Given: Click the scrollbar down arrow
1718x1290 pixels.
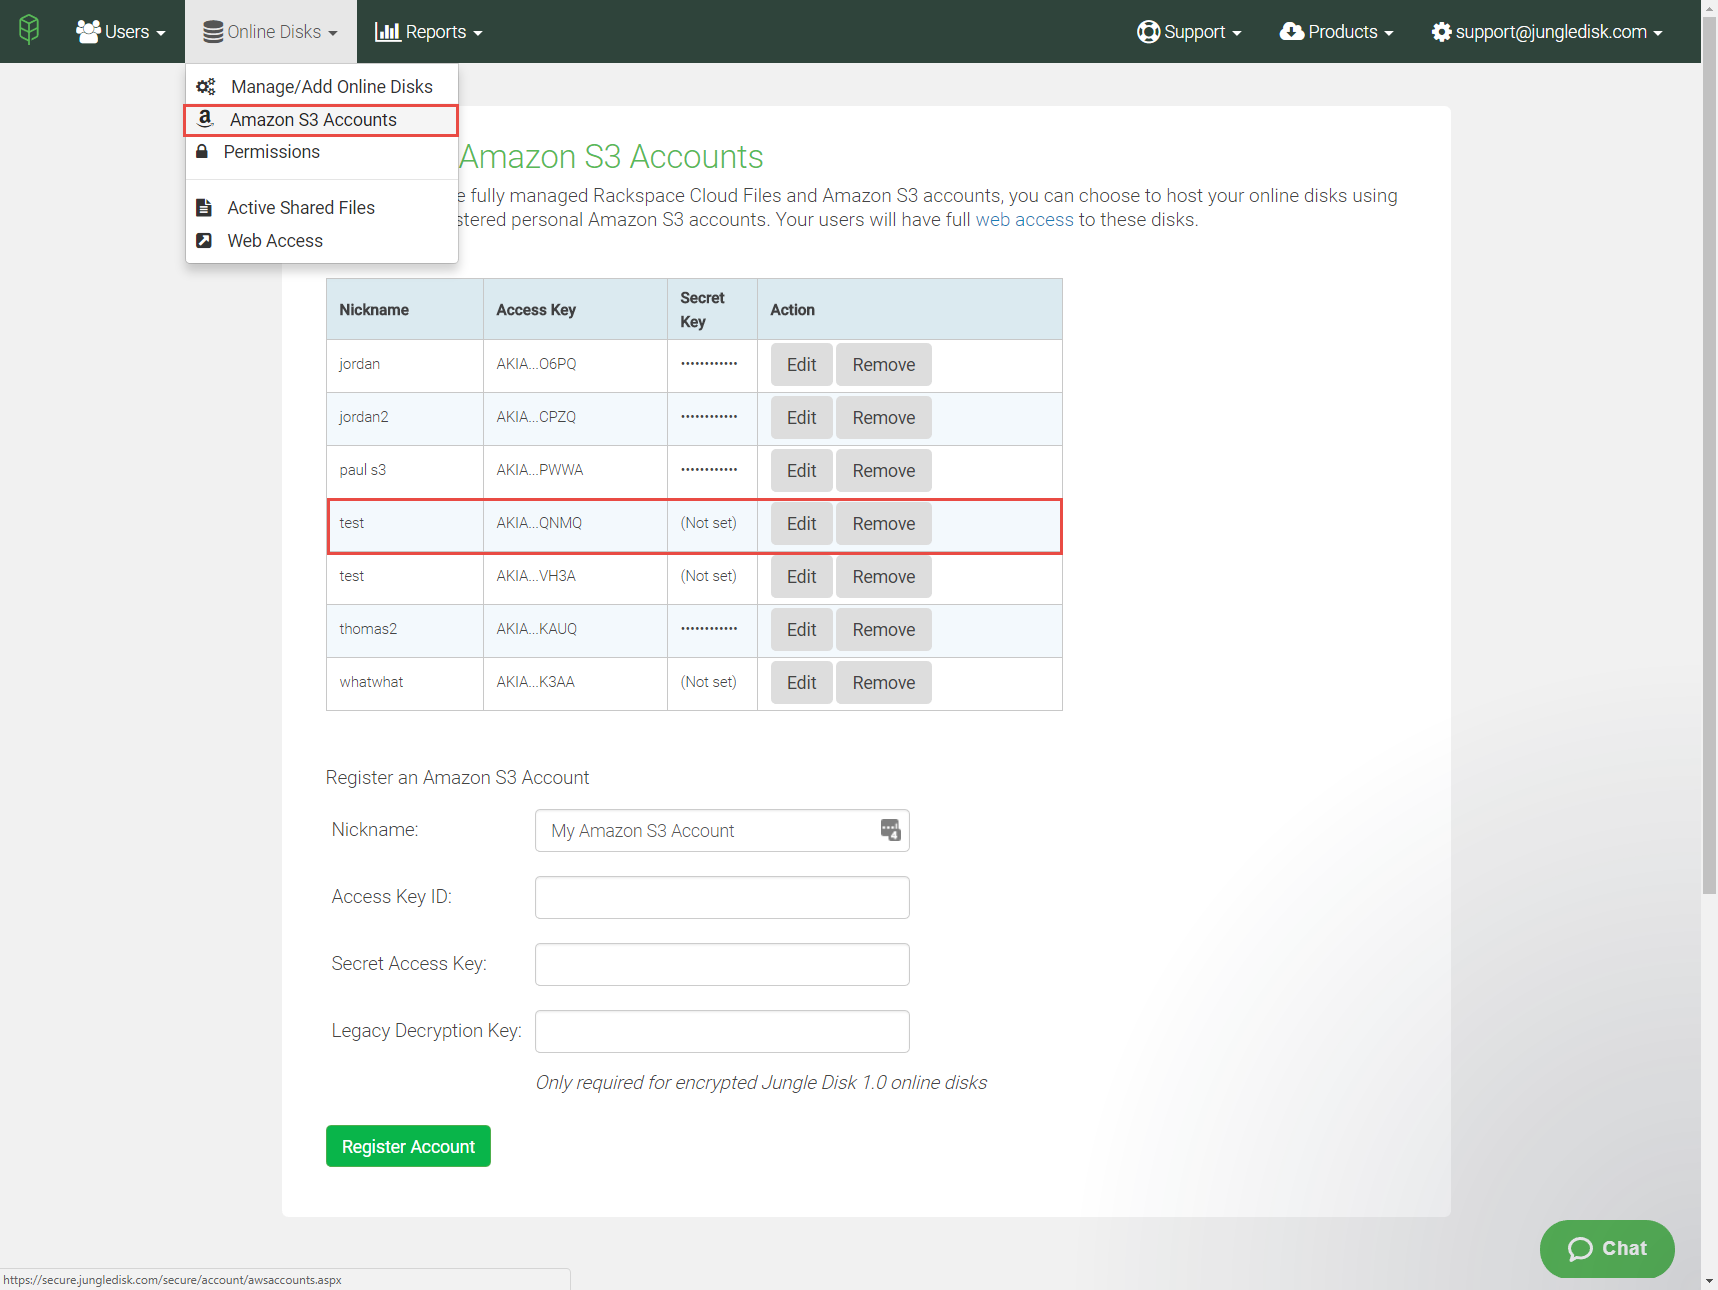Looking at the screenshot, I should tap(1709, 1281).
